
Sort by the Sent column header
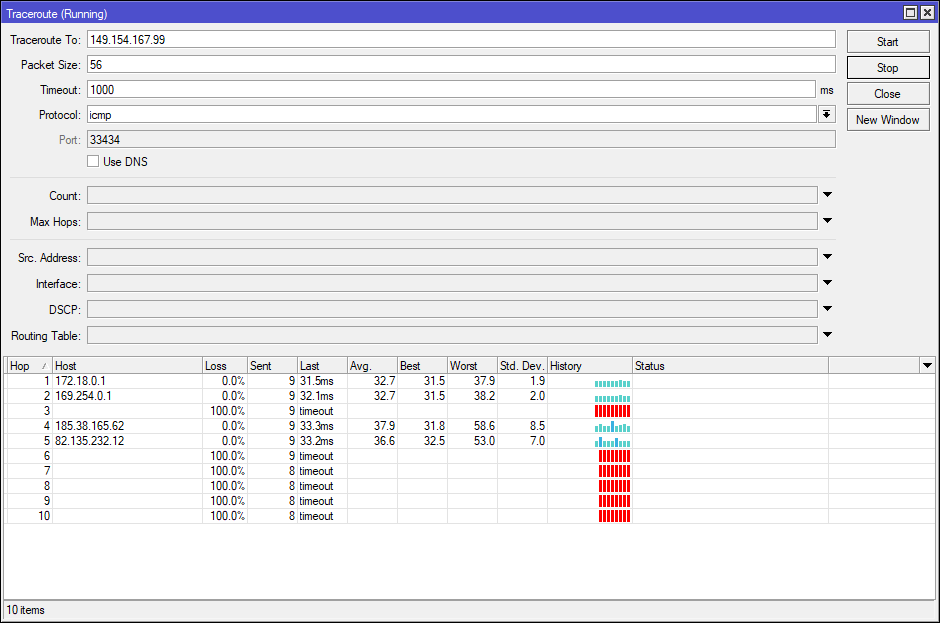coord(272,366)
